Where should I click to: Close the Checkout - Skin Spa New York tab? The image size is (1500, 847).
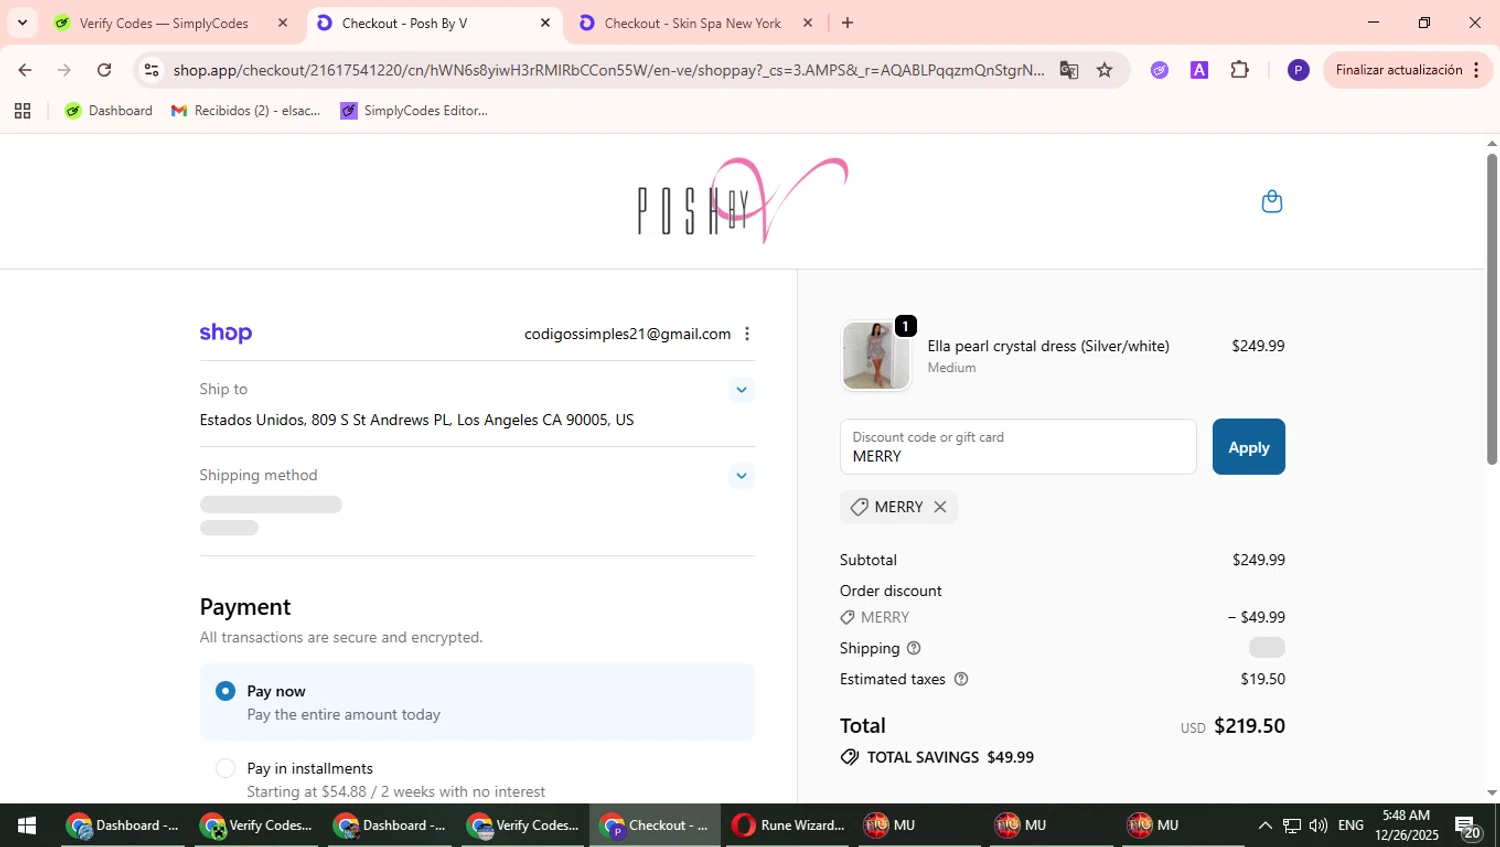tap(808, 23)
